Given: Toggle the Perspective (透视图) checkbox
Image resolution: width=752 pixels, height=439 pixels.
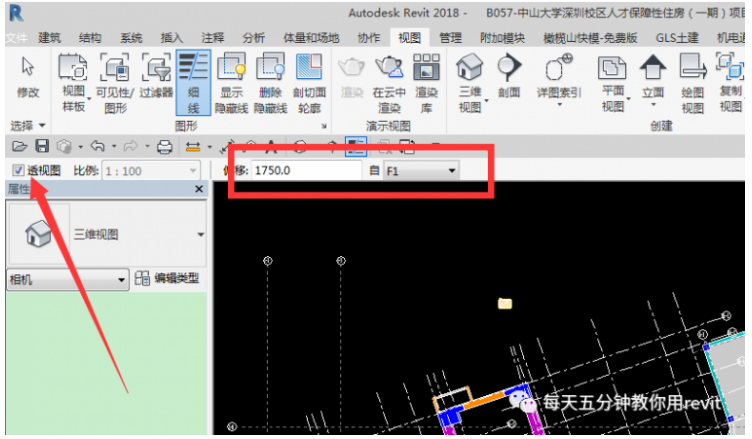Looking at the screenshot, I should (18, 170).
